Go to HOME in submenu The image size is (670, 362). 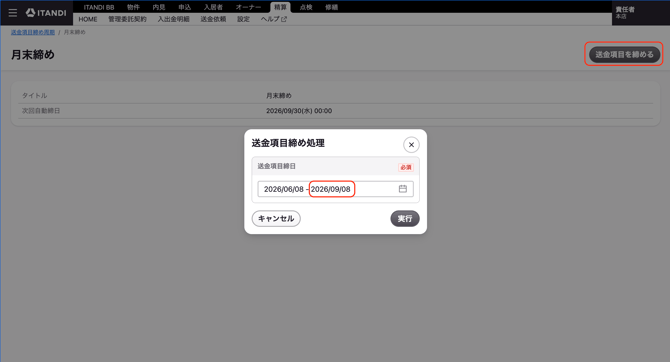88,19
